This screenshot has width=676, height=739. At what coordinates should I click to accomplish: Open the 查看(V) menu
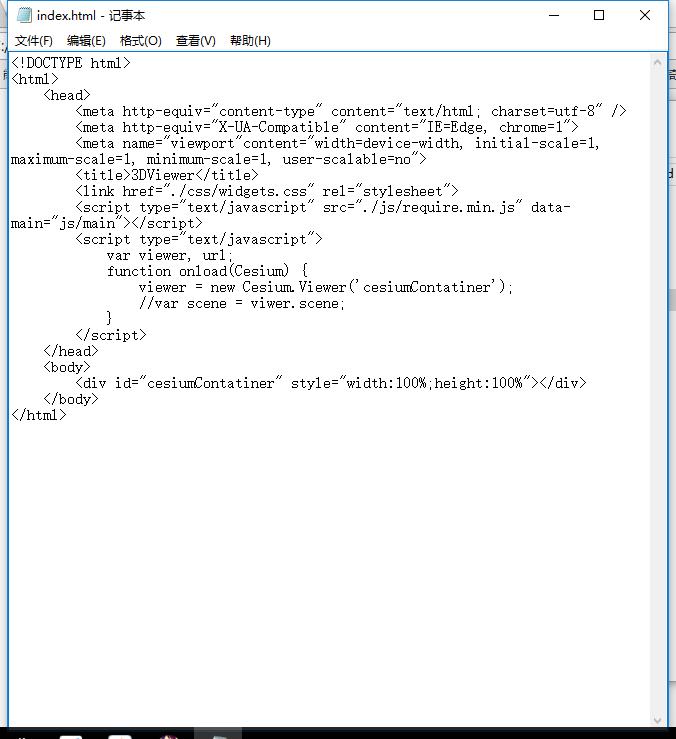click(195, 41)
